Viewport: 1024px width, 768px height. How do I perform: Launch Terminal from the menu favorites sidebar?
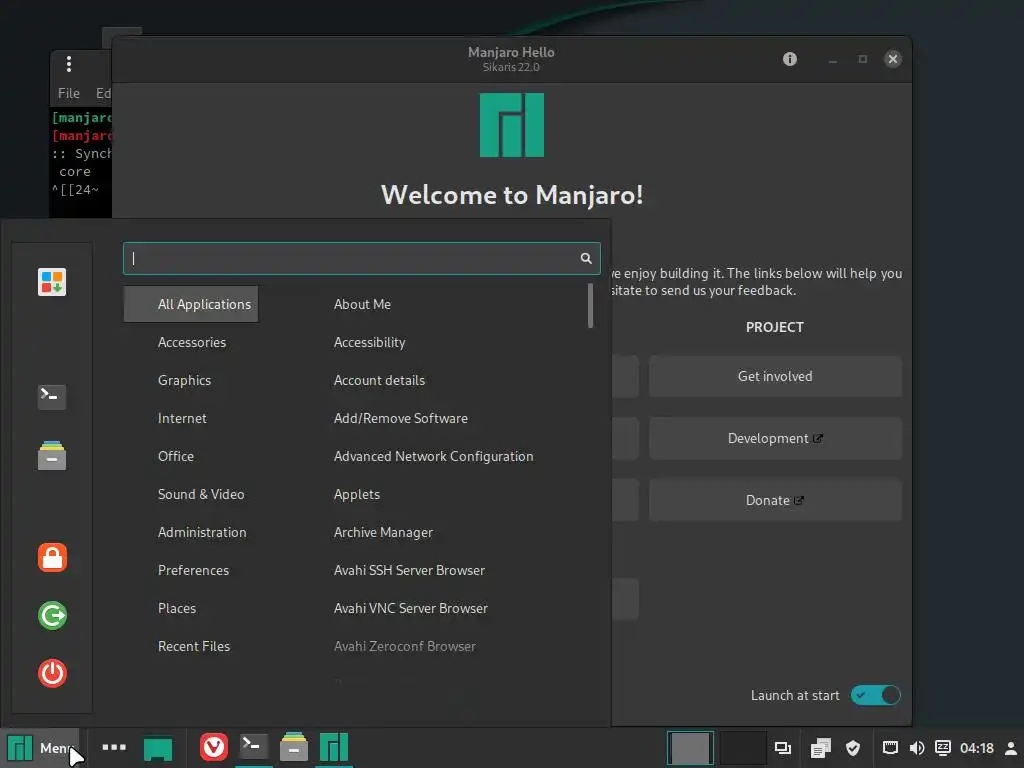point(52,396)
